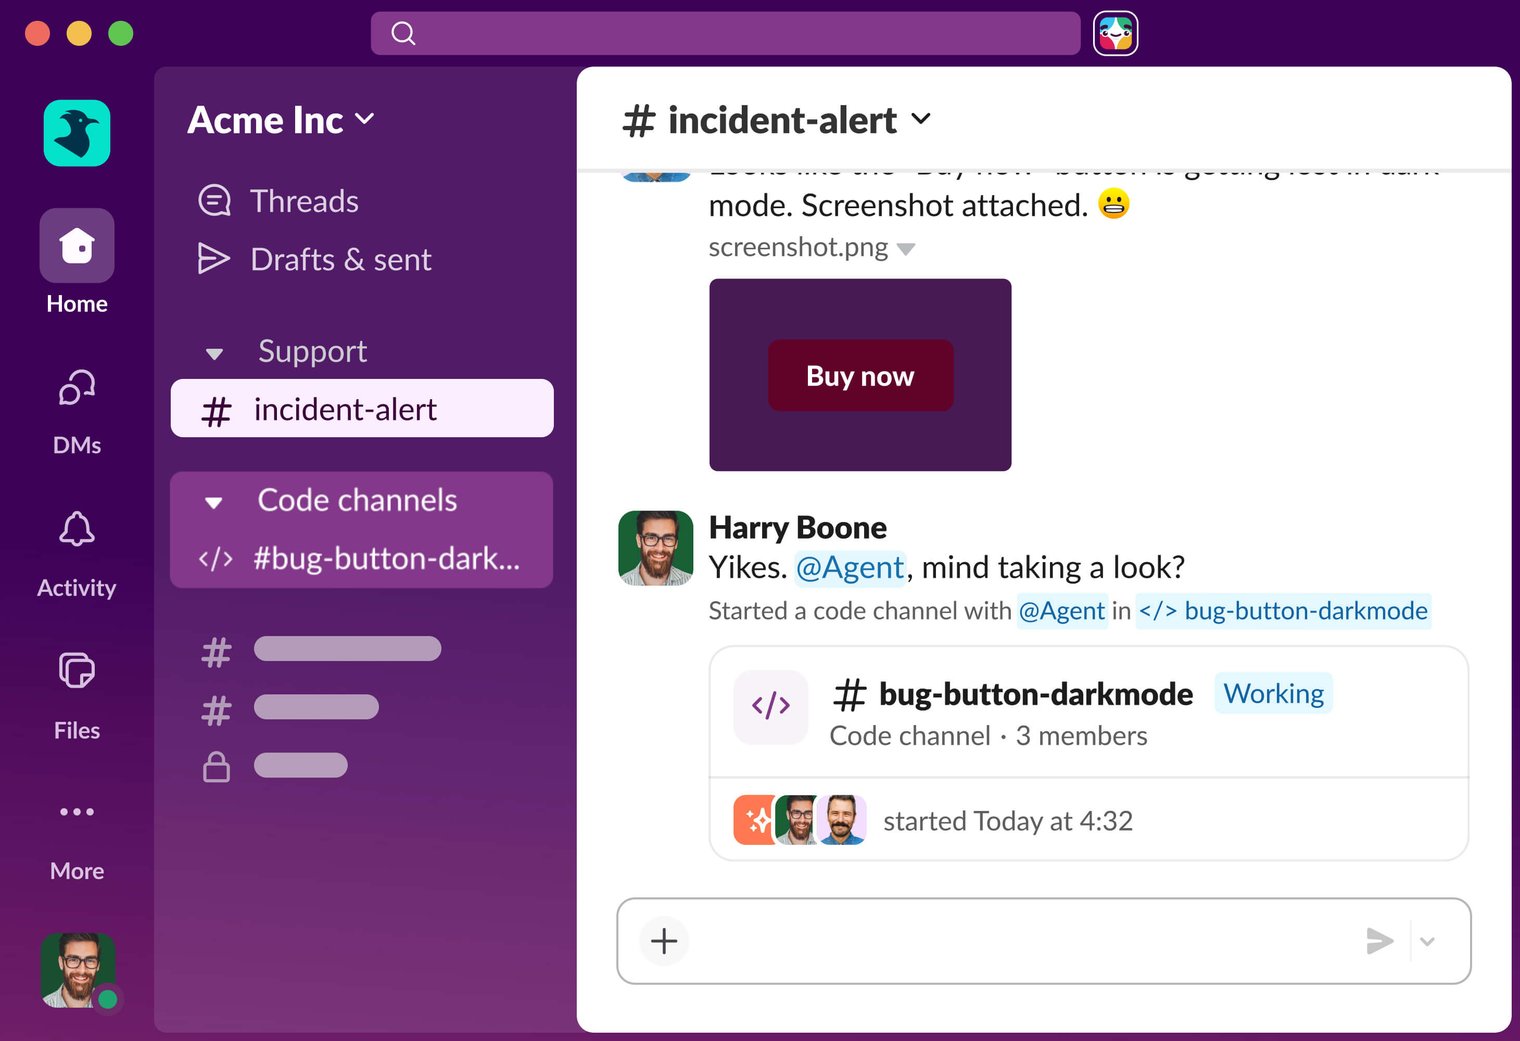Click the bearded member avatar in card
Viewport: 1520px width, 1041px height.
tap(797, 820)
